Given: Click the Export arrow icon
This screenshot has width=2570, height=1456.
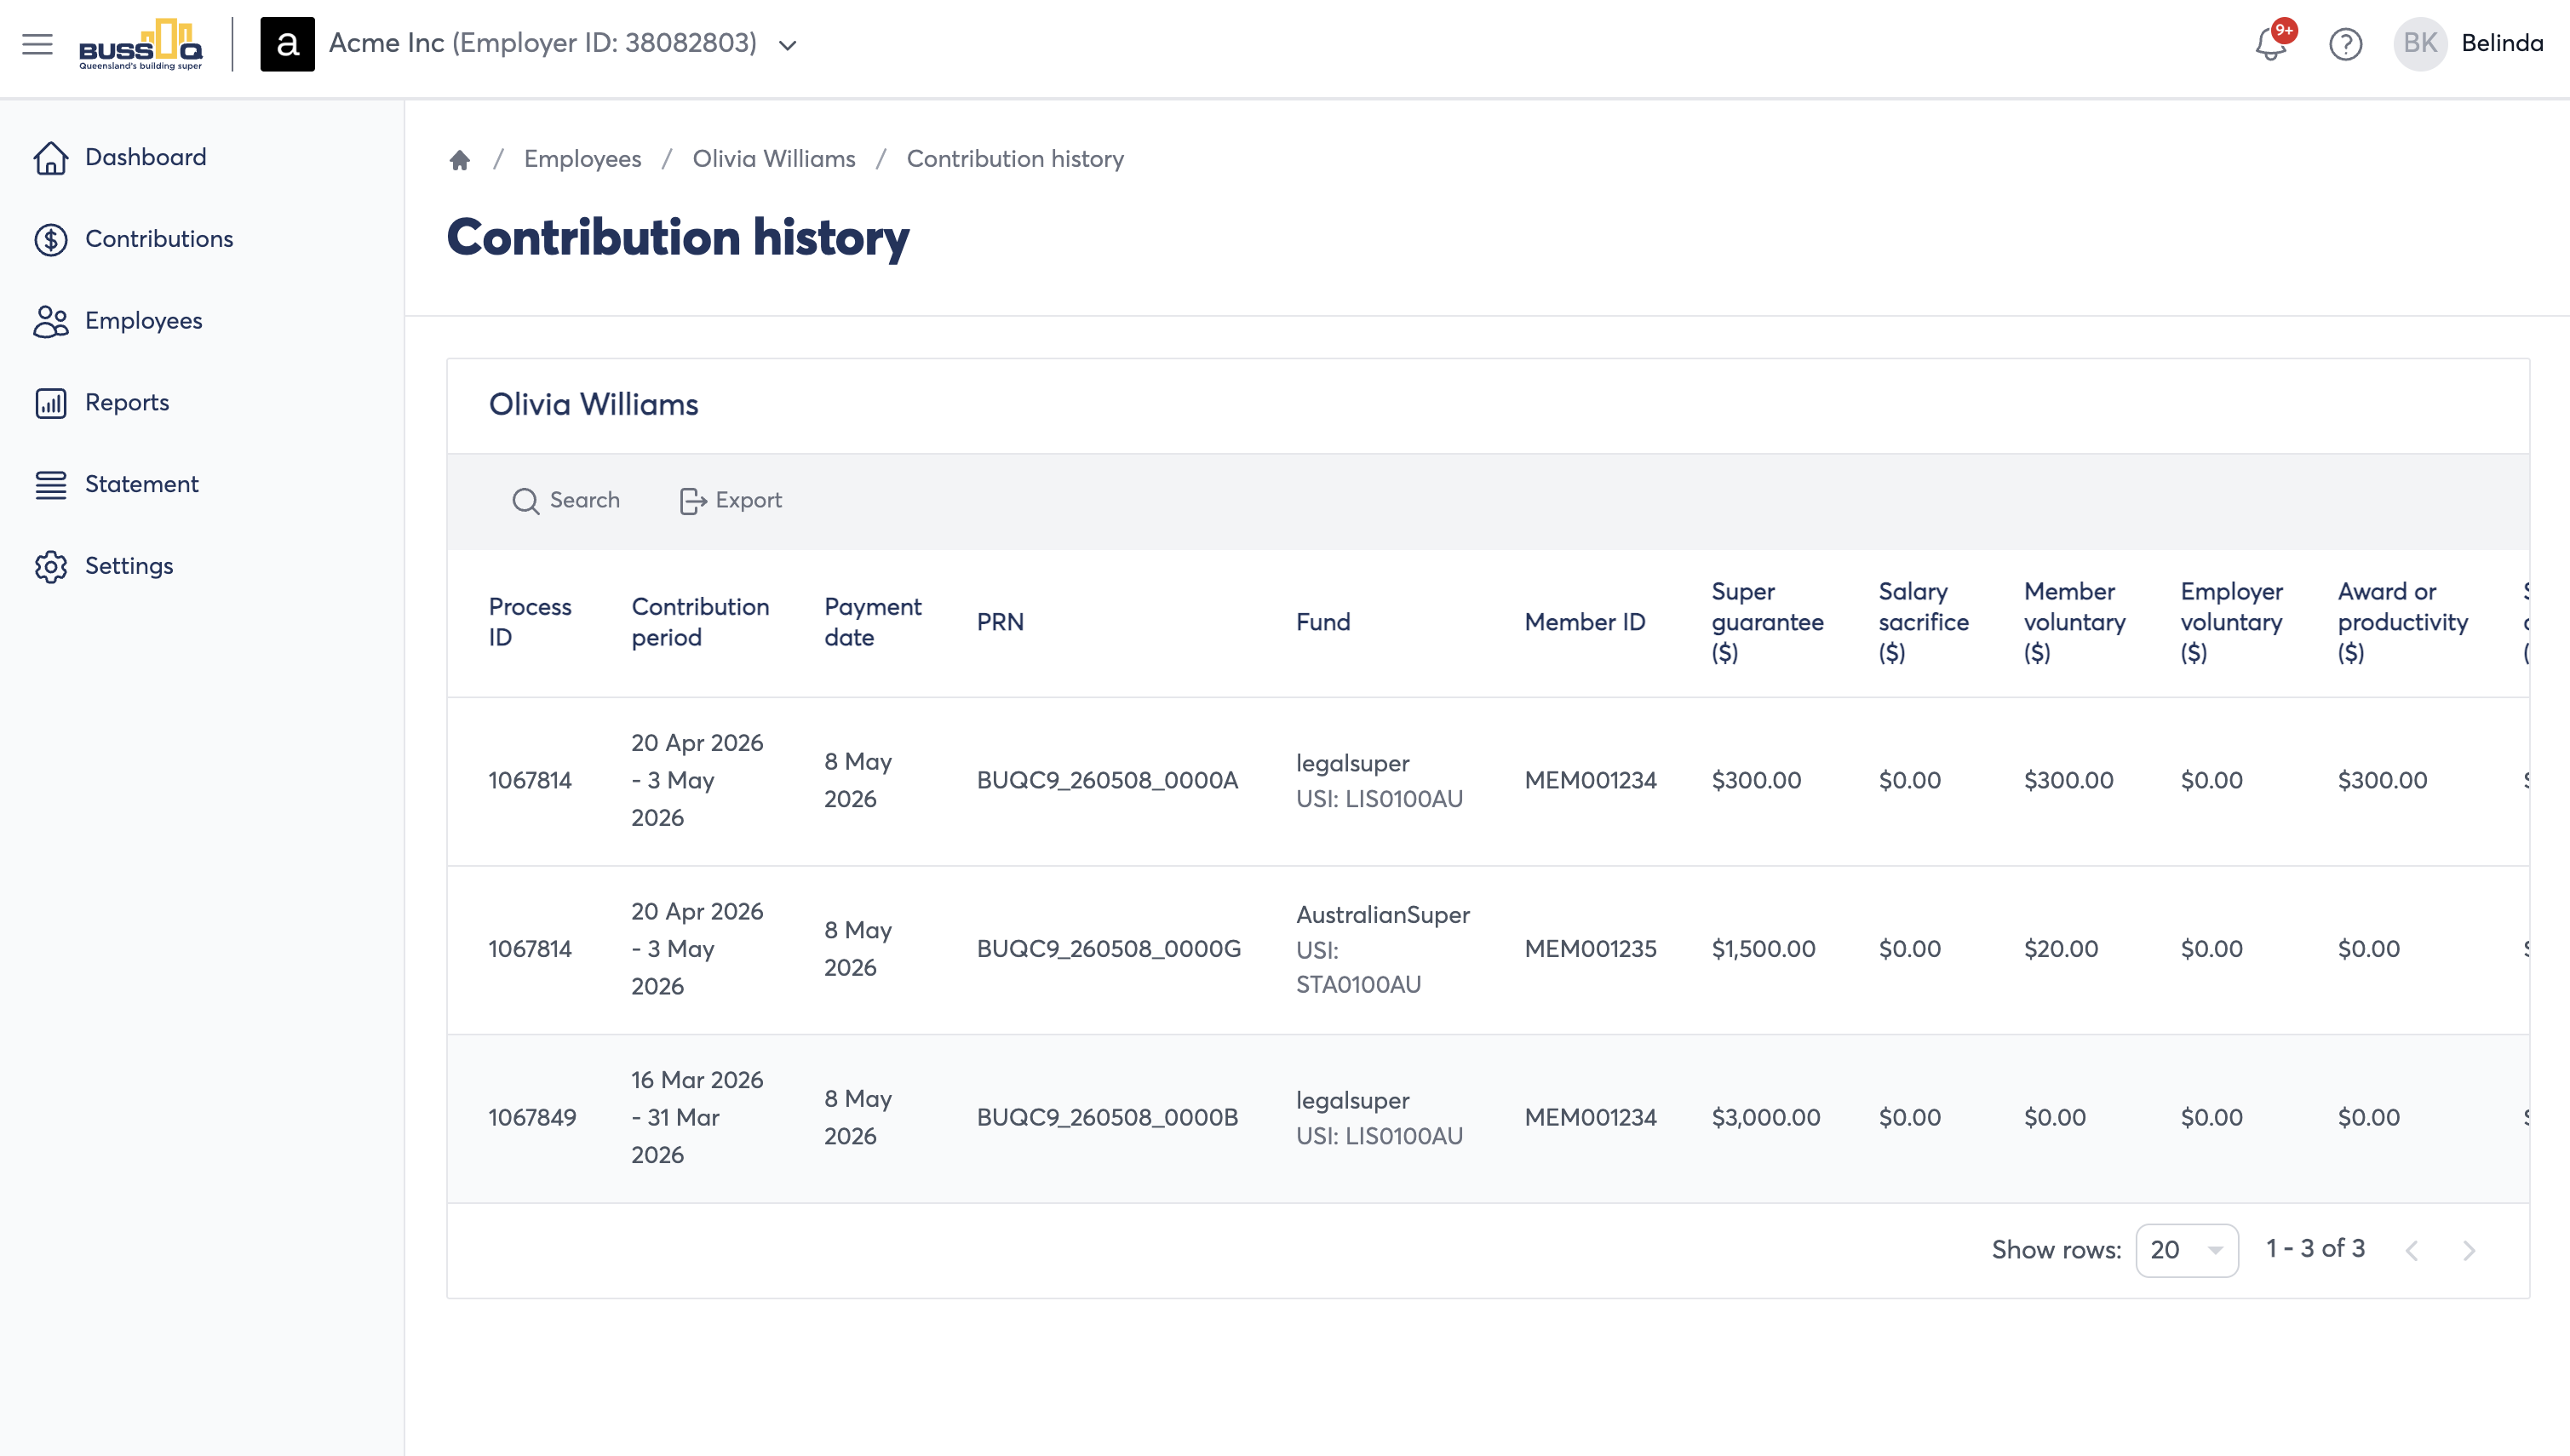Looking at the screenshot, I should click(x=692, y=501).
